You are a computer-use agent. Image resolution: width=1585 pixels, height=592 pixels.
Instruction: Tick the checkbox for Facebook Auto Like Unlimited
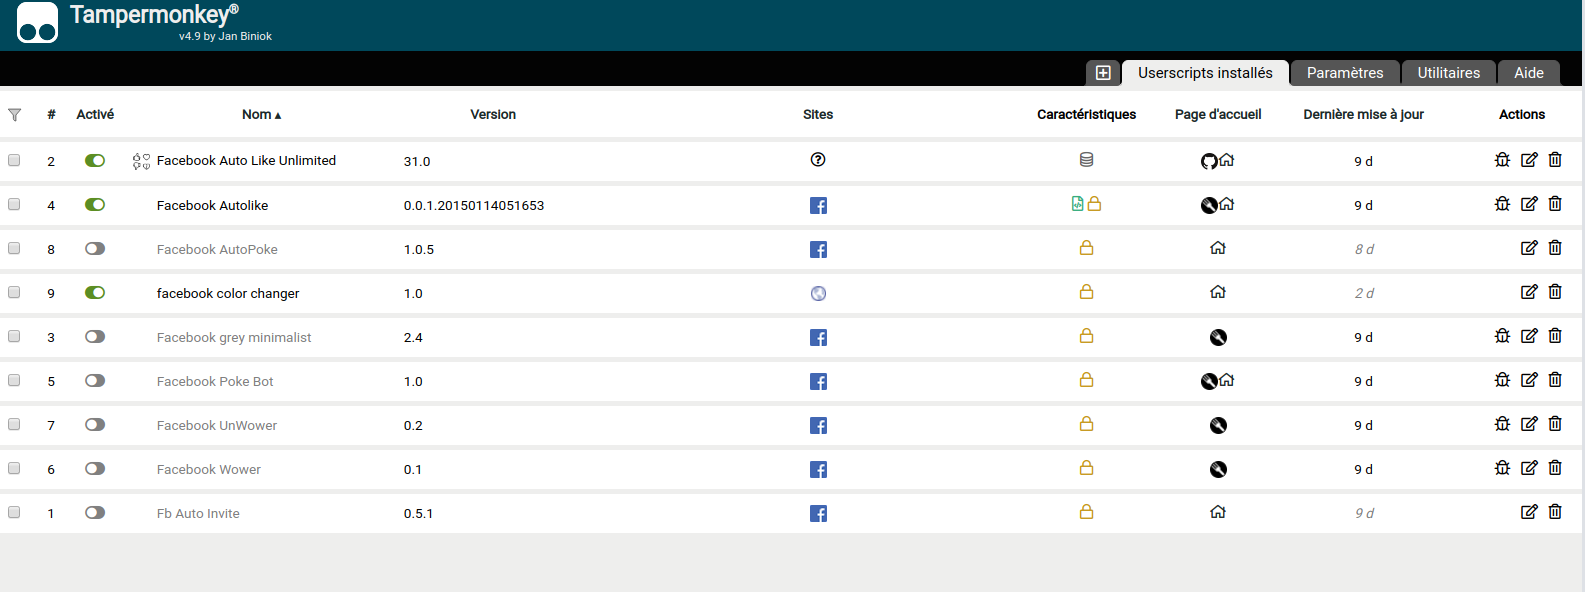tap(14, 160)
